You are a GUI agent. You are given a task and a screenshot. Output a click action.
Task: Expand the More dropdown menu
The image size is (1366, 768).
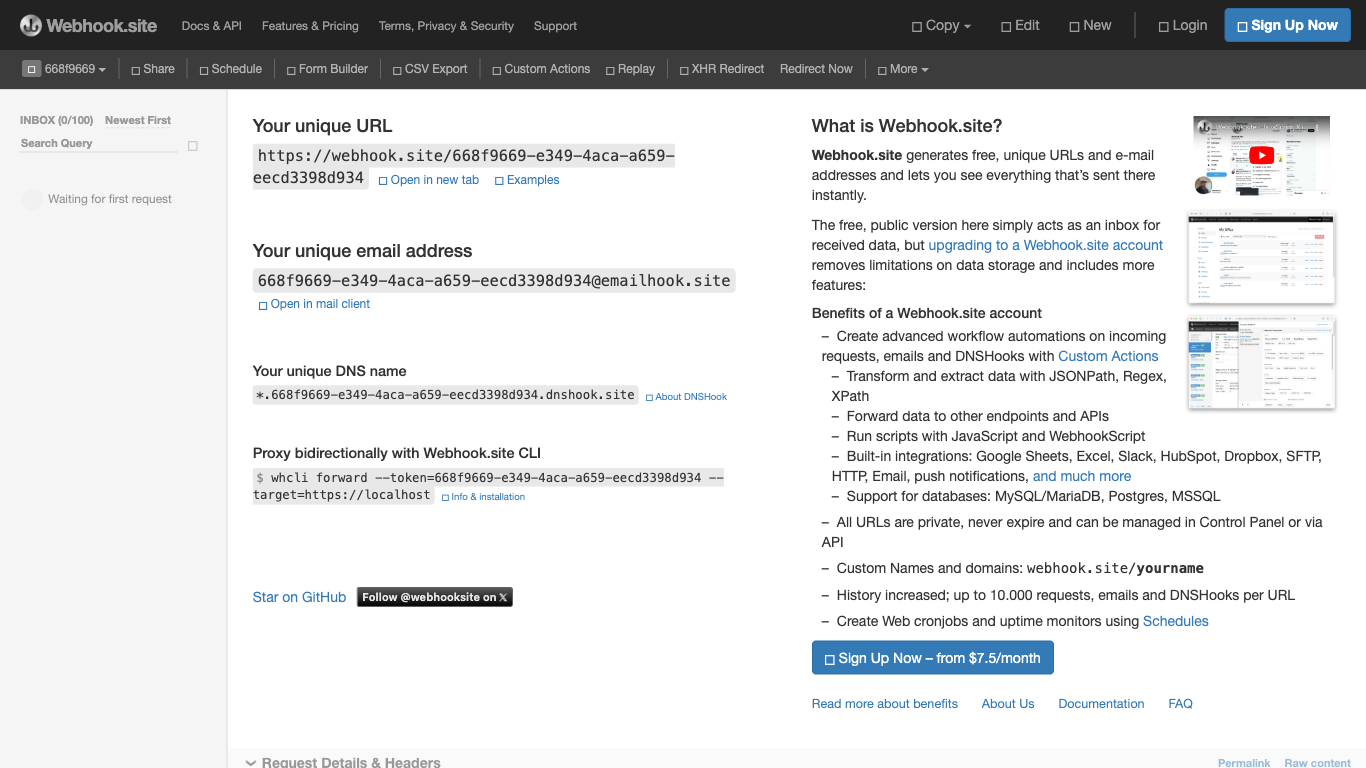[903, 69]
